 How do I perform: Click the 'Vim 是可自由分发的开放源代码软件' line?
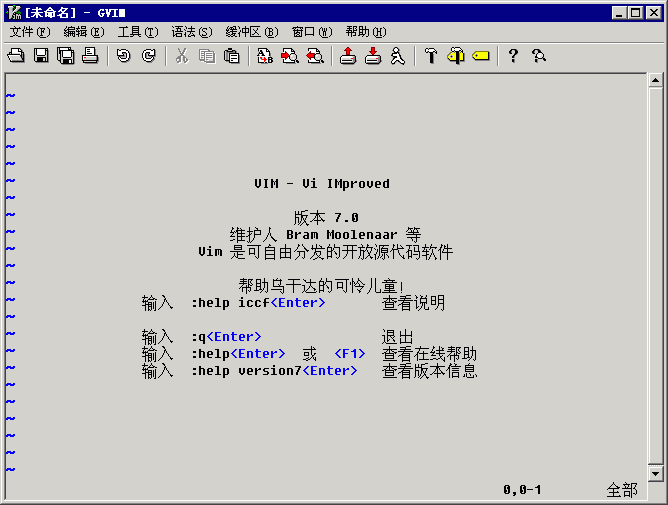point(325,252)
